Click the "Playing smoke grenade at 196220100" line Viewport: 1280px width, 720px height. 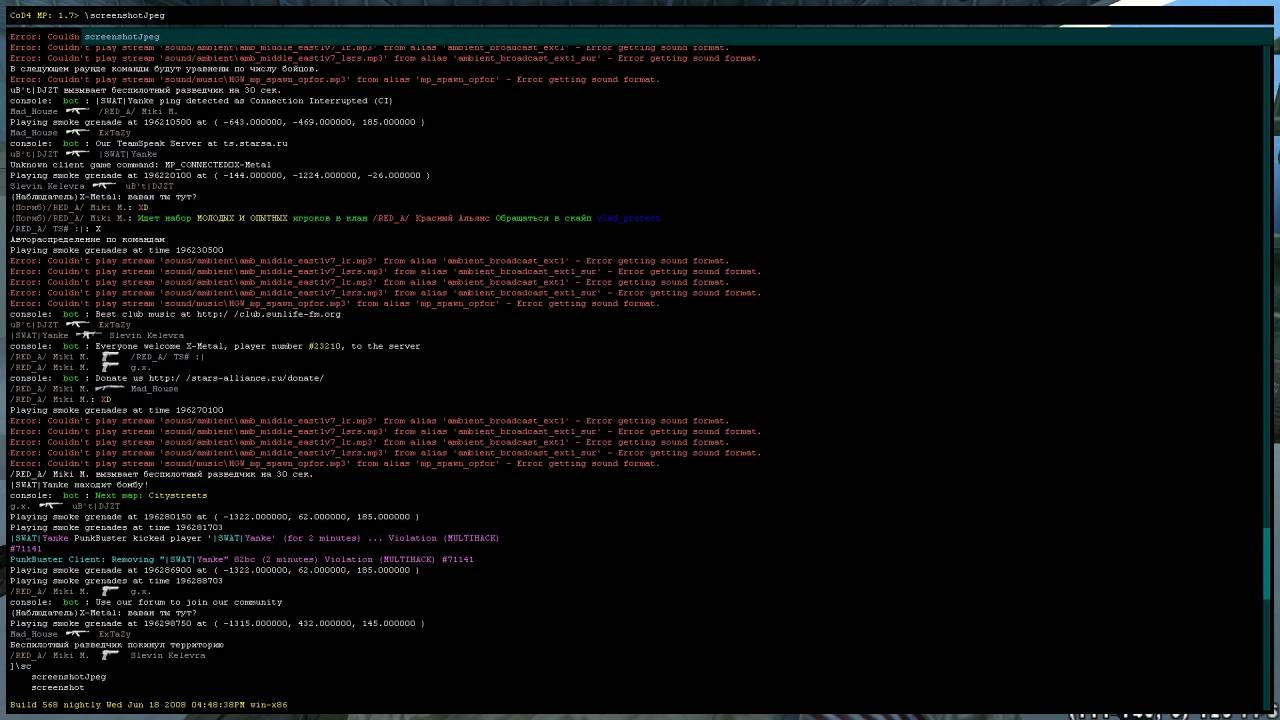tap(220, 175)
